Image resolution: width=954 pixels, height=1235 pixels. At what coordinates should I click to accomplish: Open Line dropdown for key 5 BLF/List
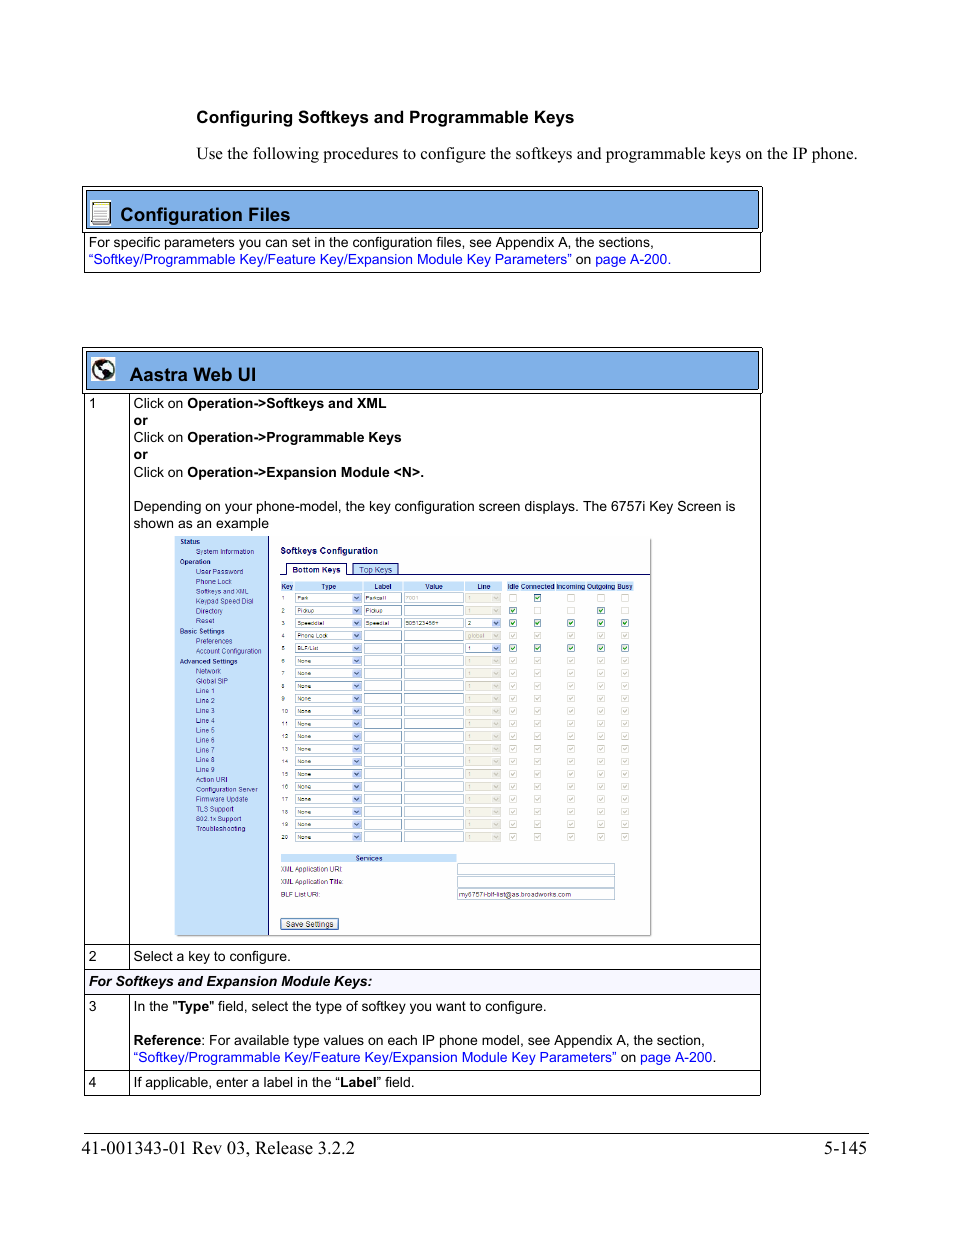(483, 648)
